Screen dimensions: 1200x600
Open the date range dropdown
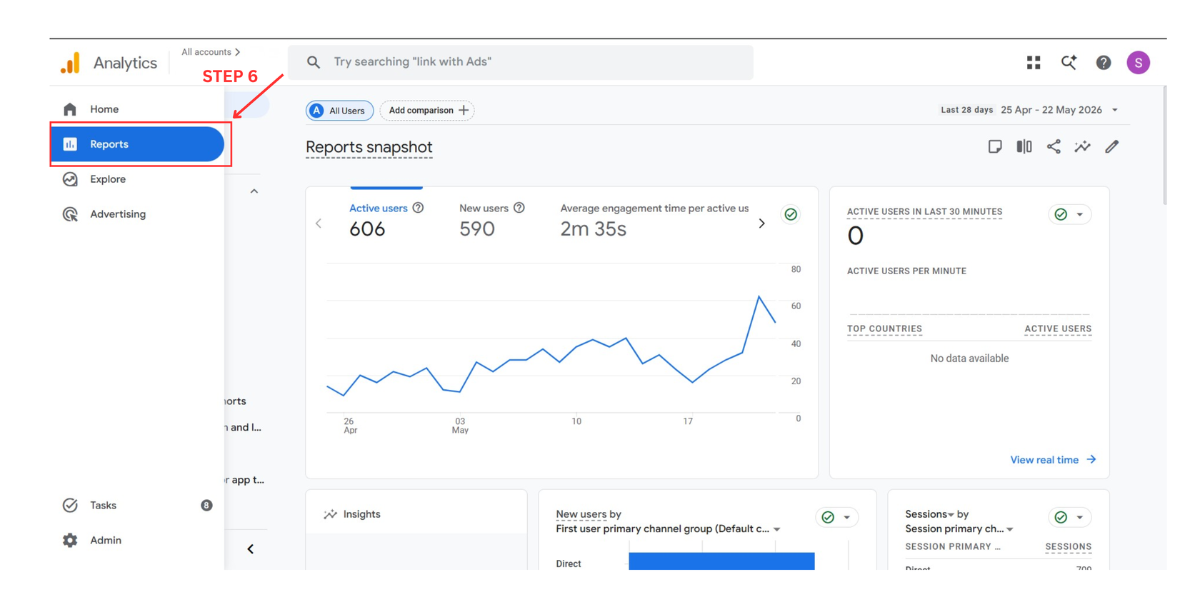[1030, 110]
